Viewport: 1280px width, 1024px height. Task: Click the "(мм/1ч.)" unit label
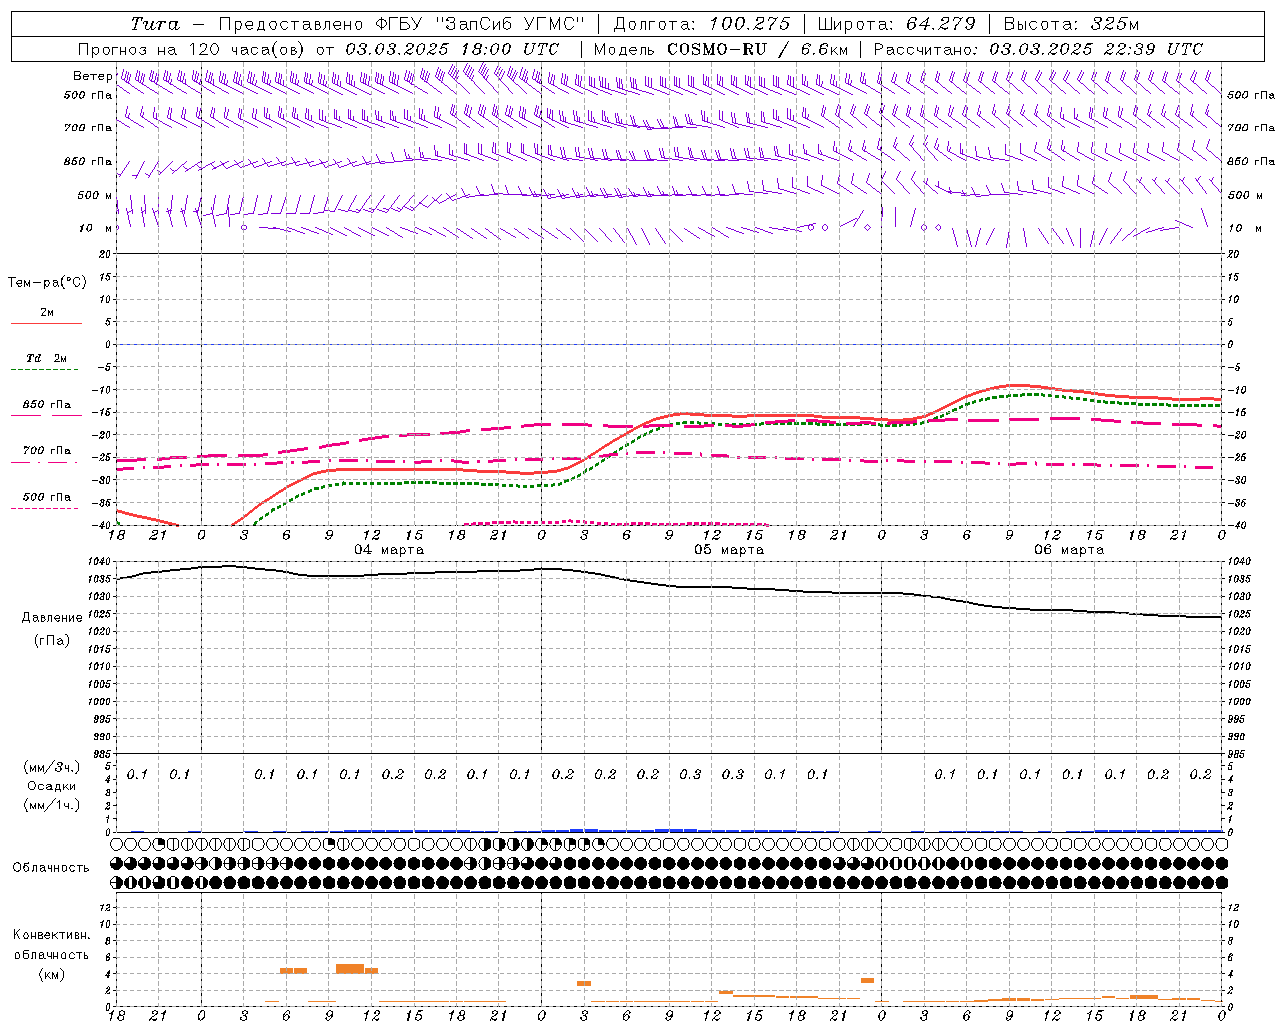(x=52, y=805)
